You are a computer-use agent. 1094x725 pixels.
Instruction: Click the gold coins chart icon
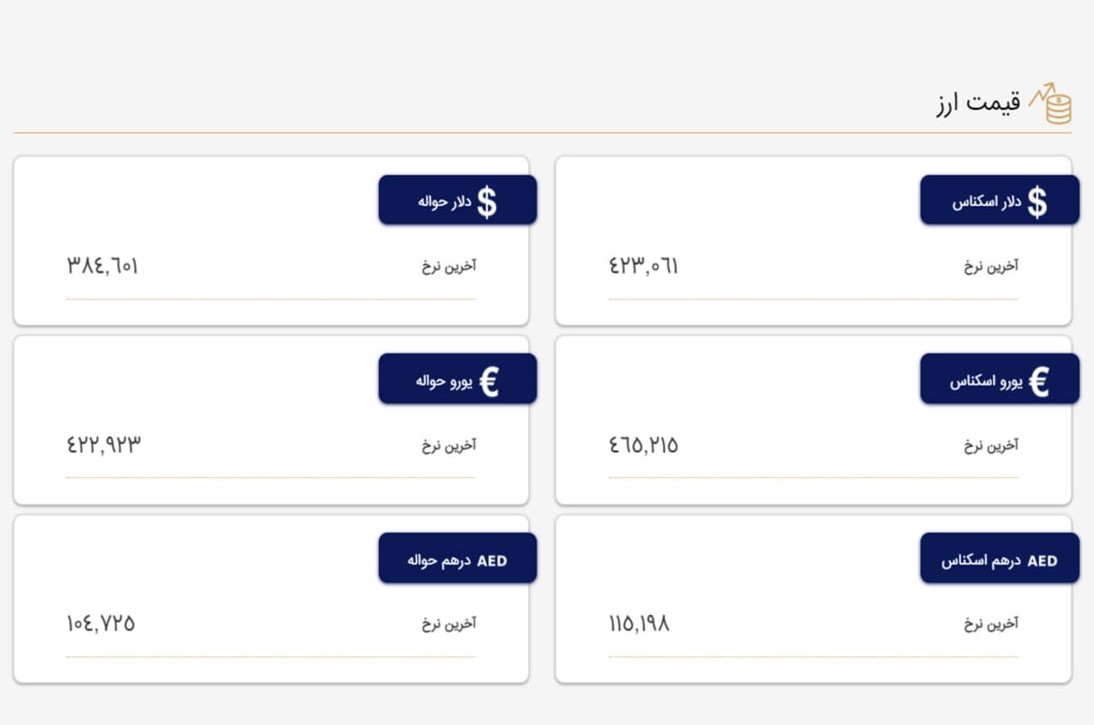tap(1051, 104)
